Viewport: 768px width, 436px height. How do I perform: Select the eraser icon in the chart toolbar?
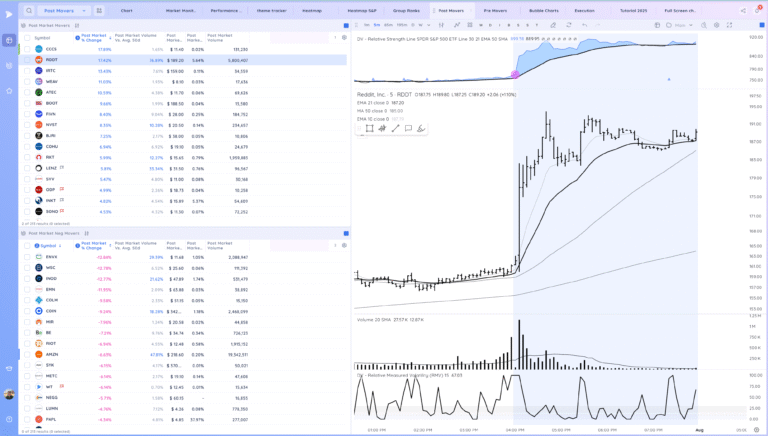tap(553, 25)
